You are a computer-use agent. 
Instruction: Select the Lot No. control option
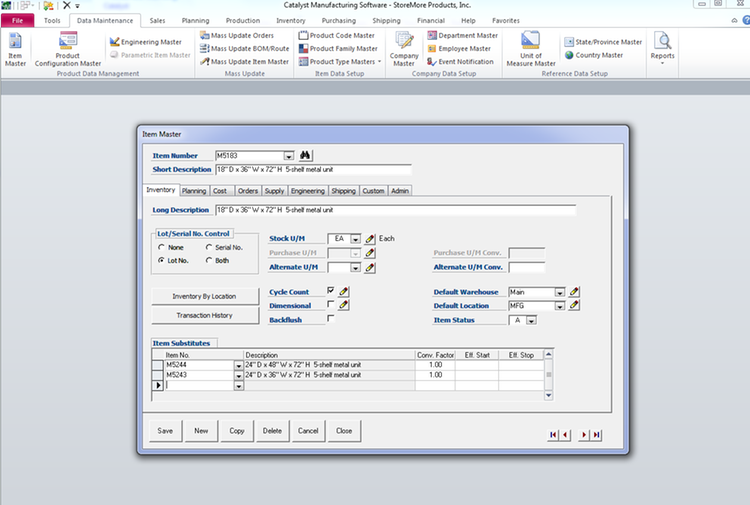point(161,260)
